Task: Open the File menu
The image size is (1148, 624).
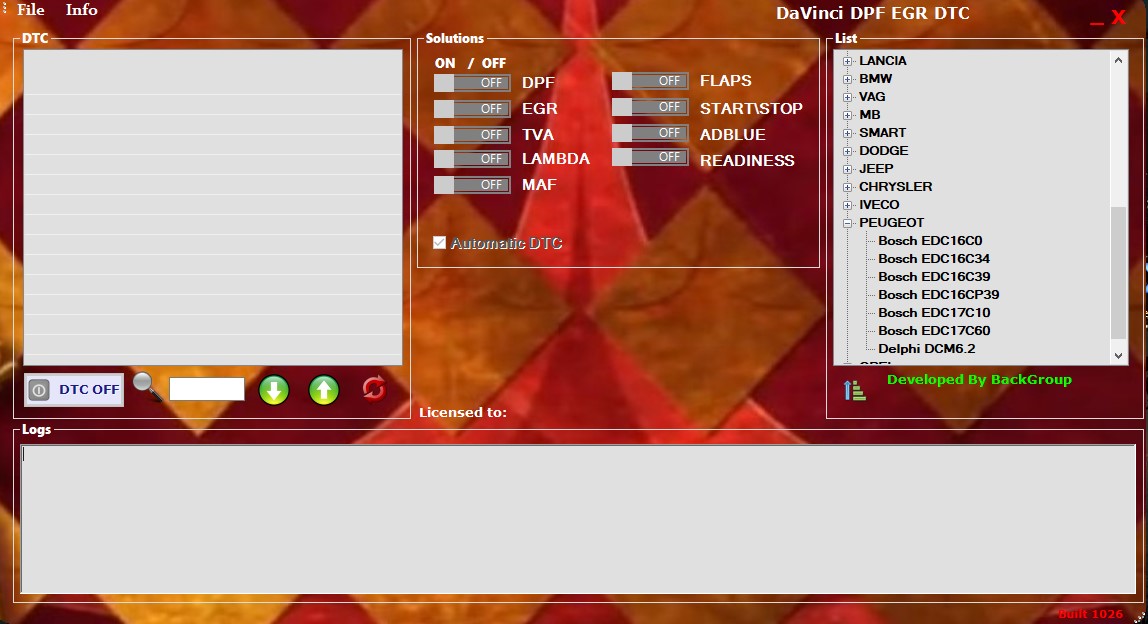Action: 28,10
